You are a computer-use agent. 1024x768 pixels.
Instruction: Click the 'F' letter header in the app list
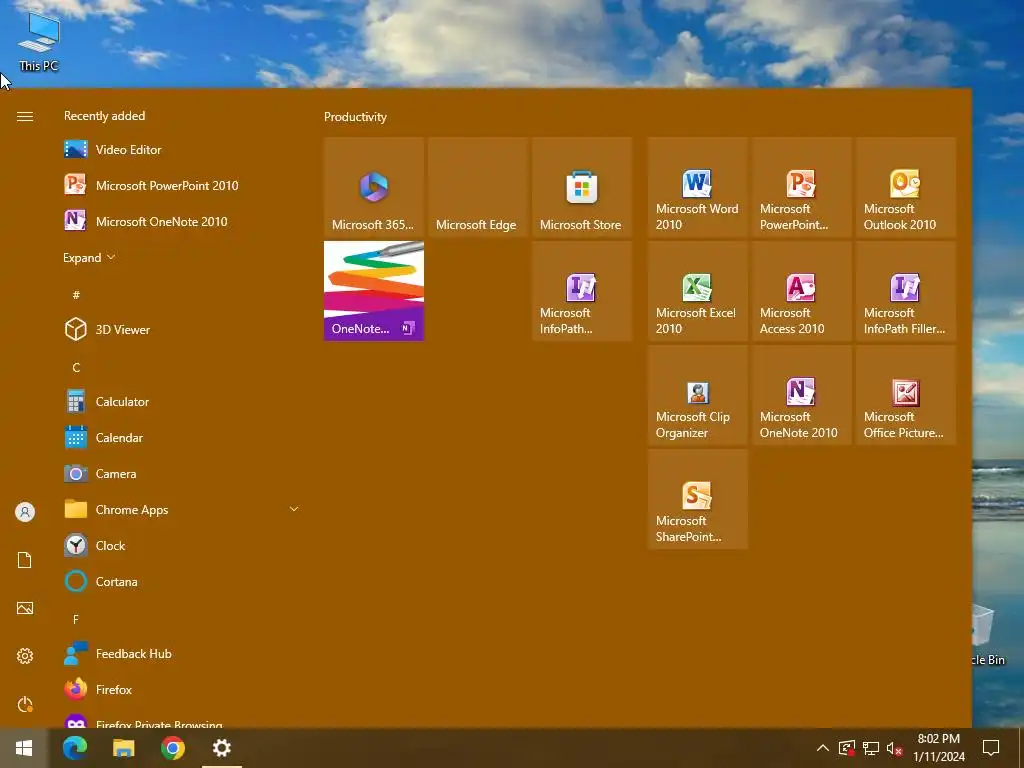pos(76,619)
